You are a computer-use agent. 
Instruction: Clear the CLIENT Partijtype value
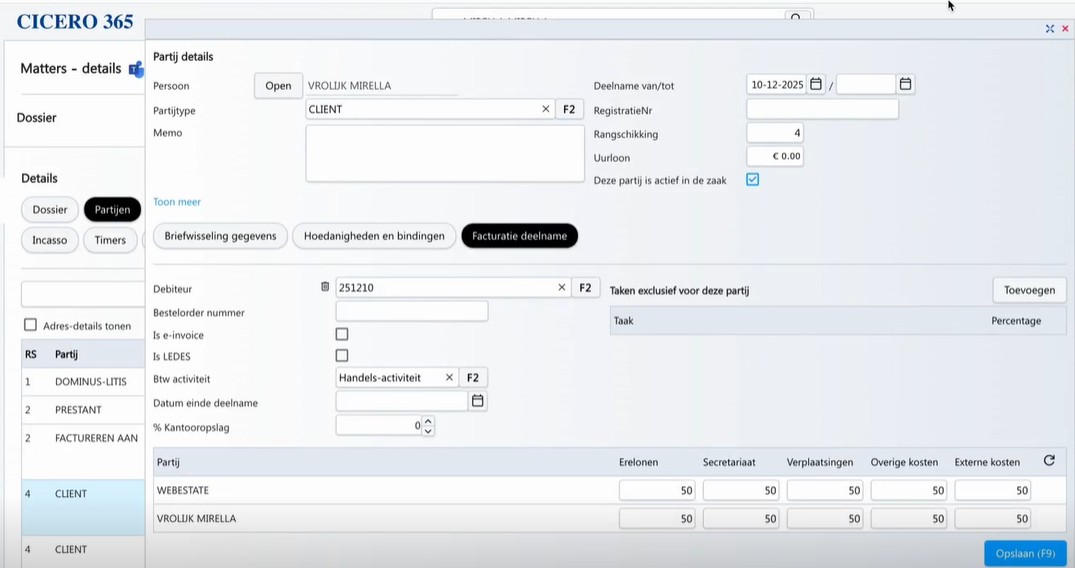point(546,109)
